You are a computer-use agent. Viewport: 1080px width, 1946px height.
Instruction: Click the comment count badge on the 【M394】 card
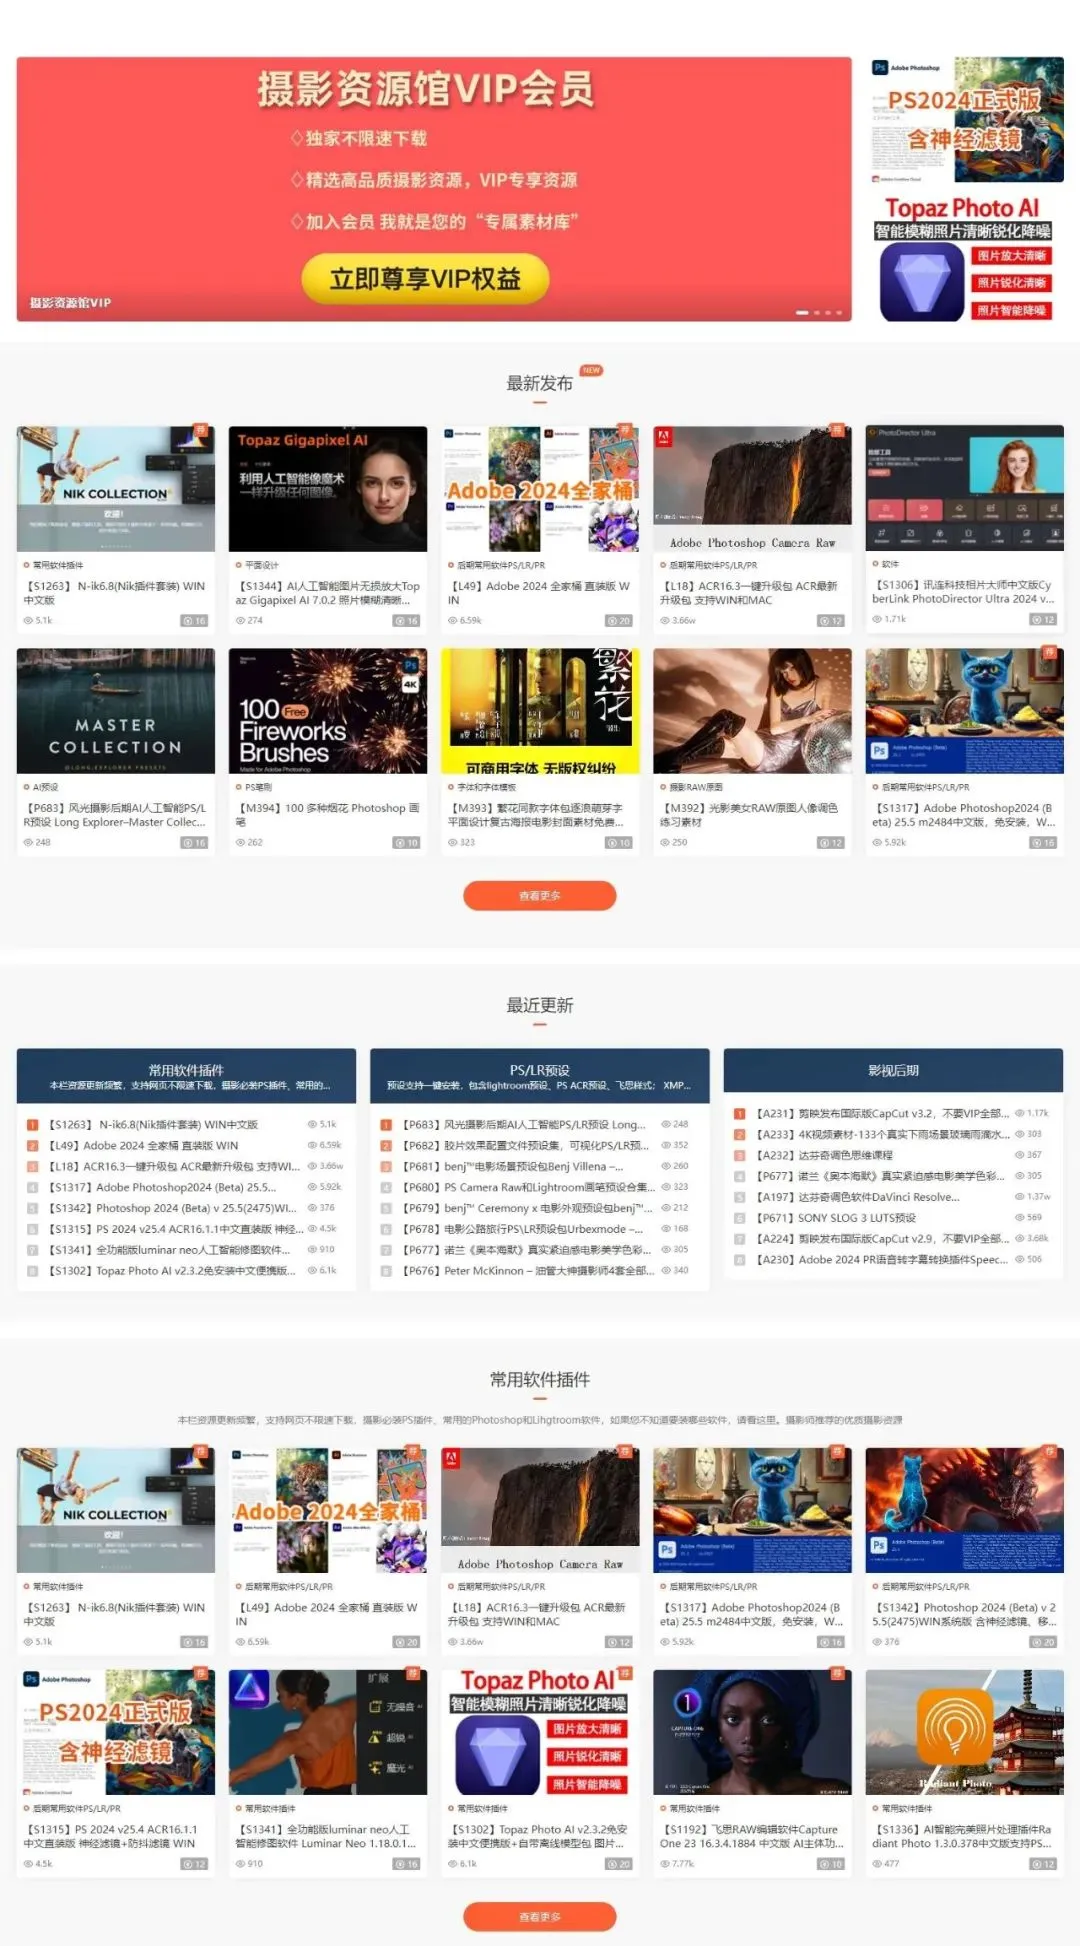[x=406, y=843]
